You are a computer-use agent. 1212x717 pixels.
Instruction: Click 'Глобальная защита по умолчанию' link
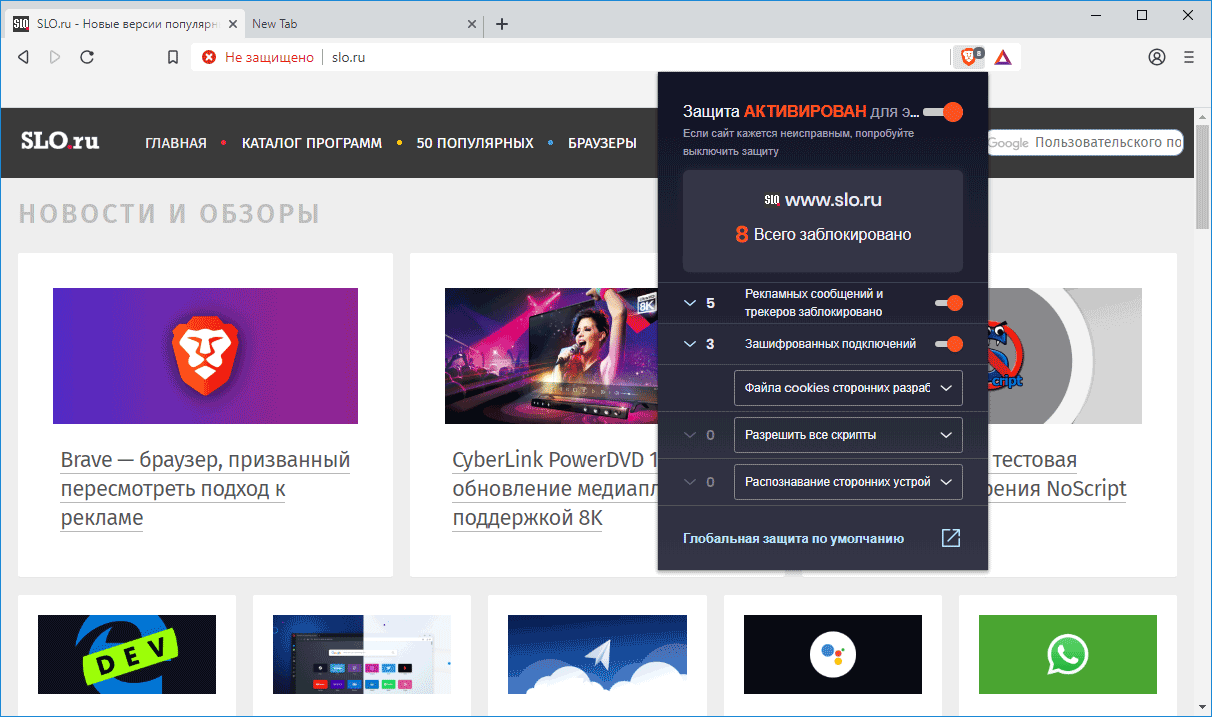pos(793,538)
